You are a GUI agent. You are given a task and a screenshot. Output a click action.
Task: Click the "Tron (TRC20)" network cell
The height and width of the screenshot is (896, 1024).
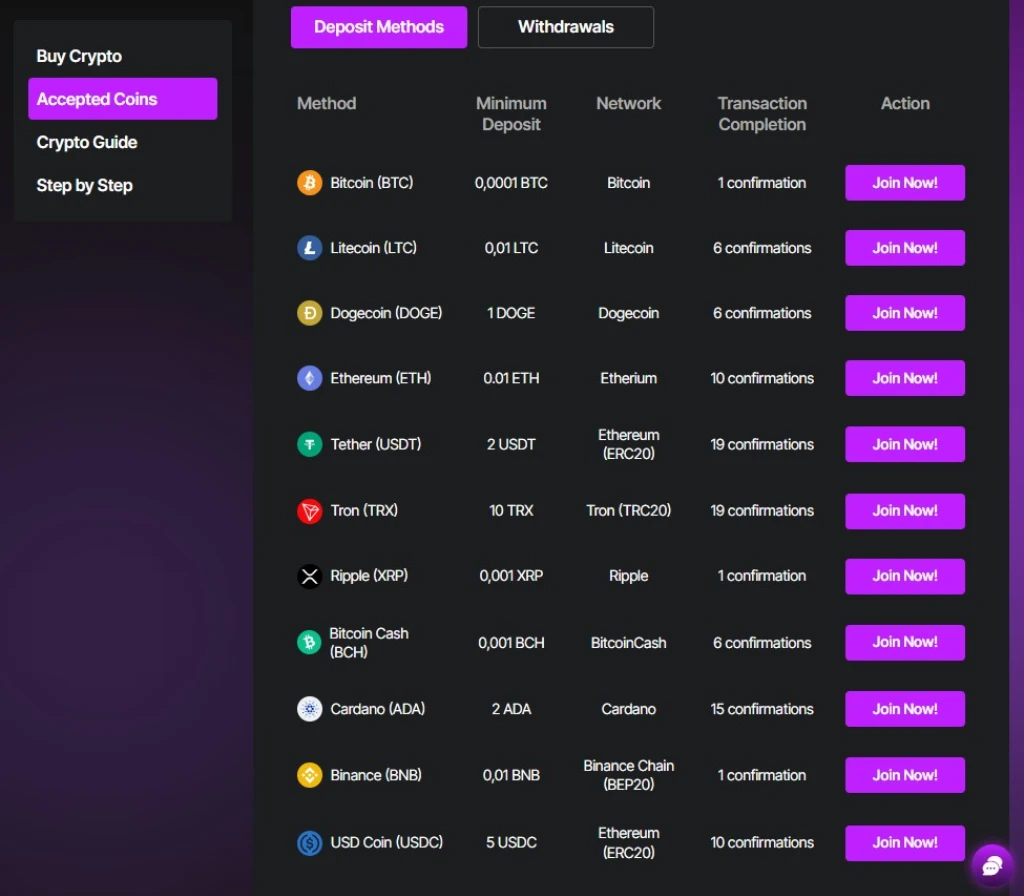click(x=628, y=511)
